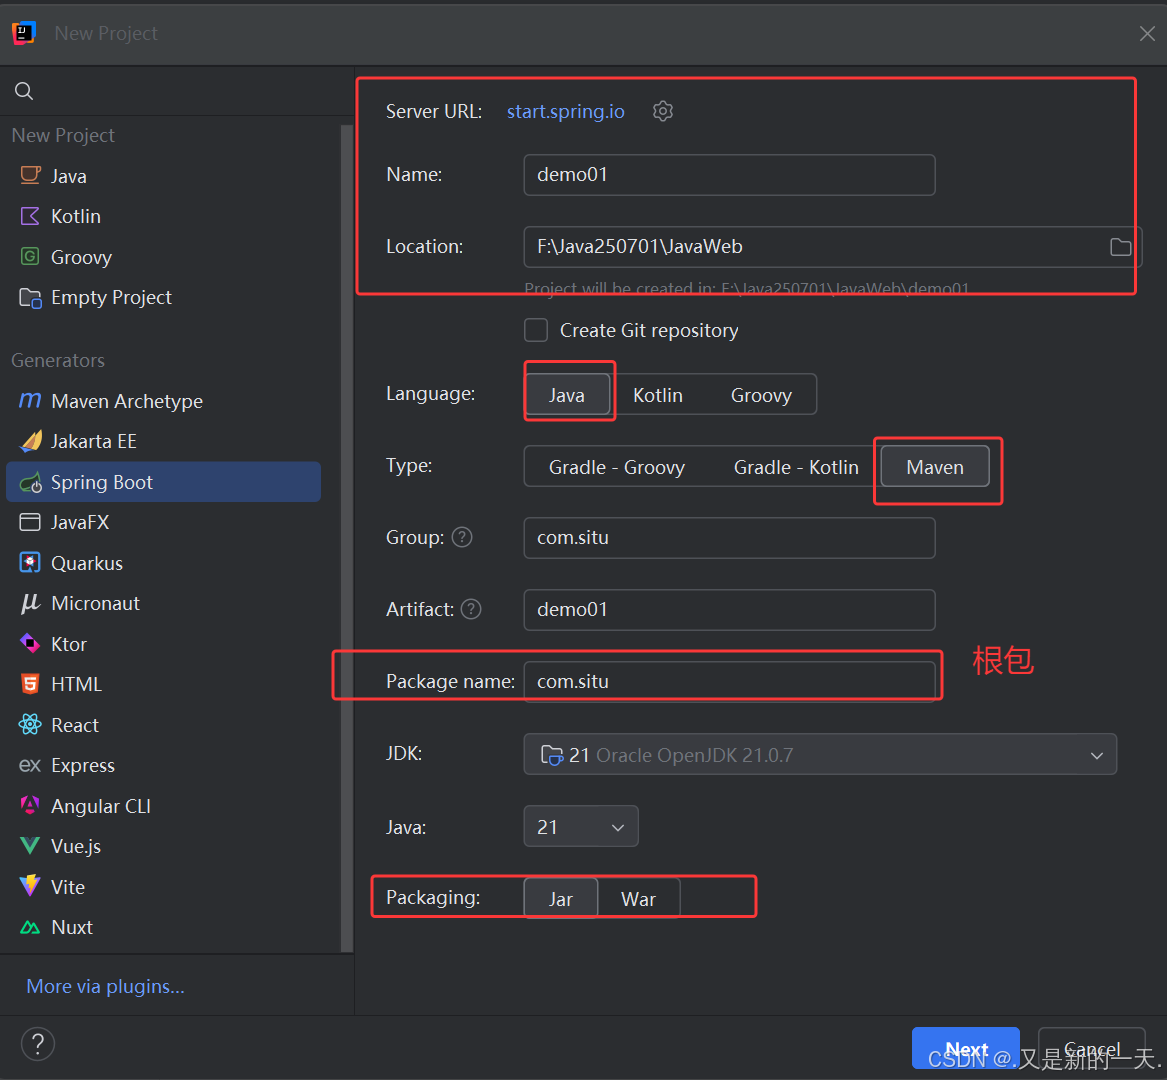Choose Gradle - Kotlin build type
This screenshot has width=1167, height=1080.
796,467
